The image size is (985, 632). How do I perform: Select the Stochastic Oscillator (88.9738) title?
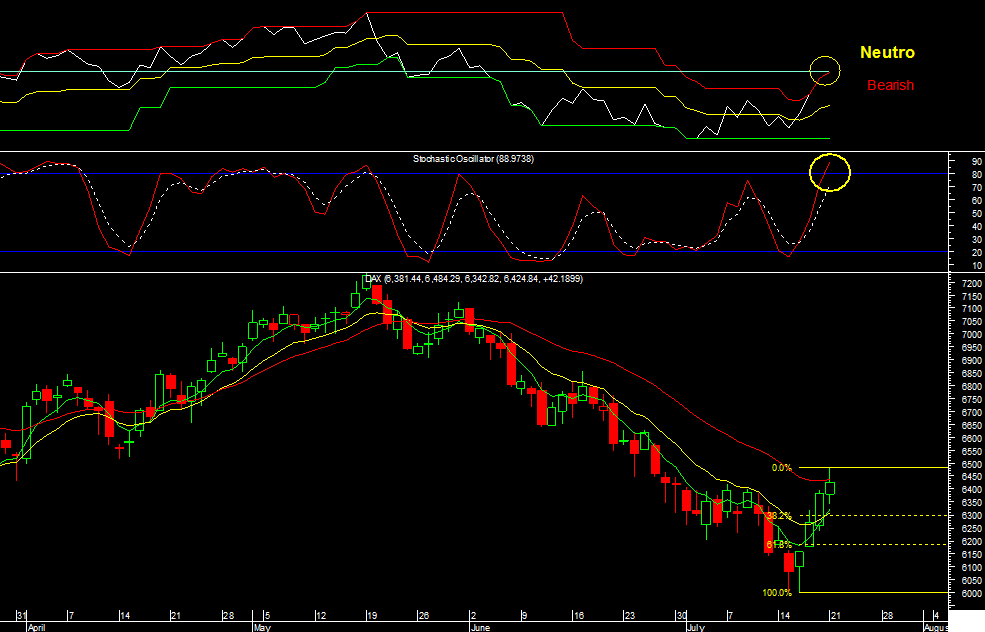click(473, 159)
